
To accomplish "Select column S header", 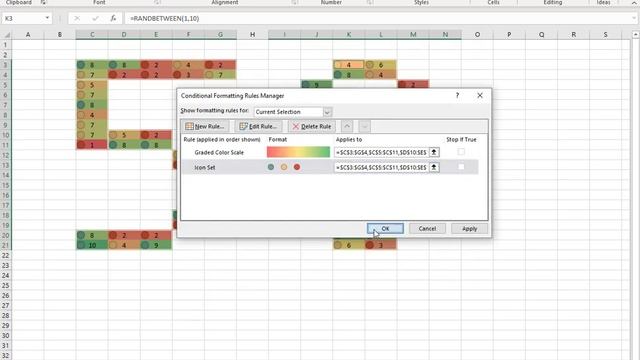I will pyautogui.click(x=605, y=35).
